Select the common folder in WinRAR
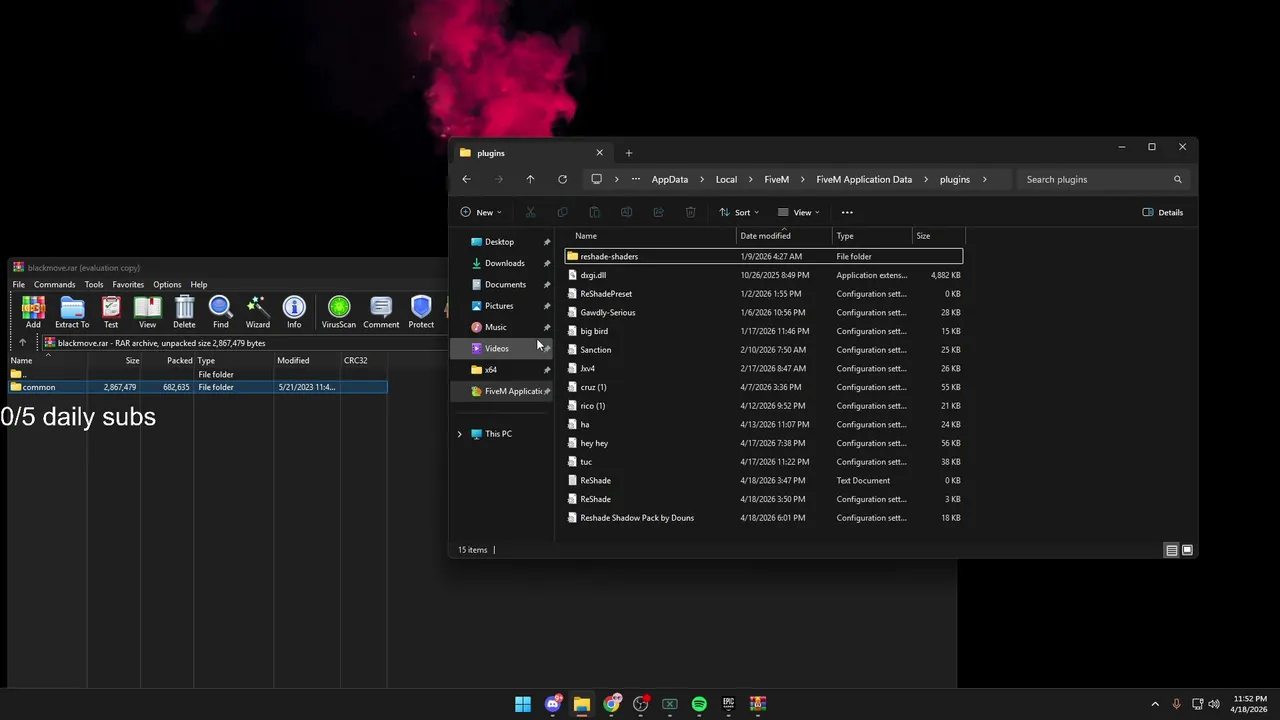The width and height of the screenshot is (1280, 720). click(x=197, y=387)
